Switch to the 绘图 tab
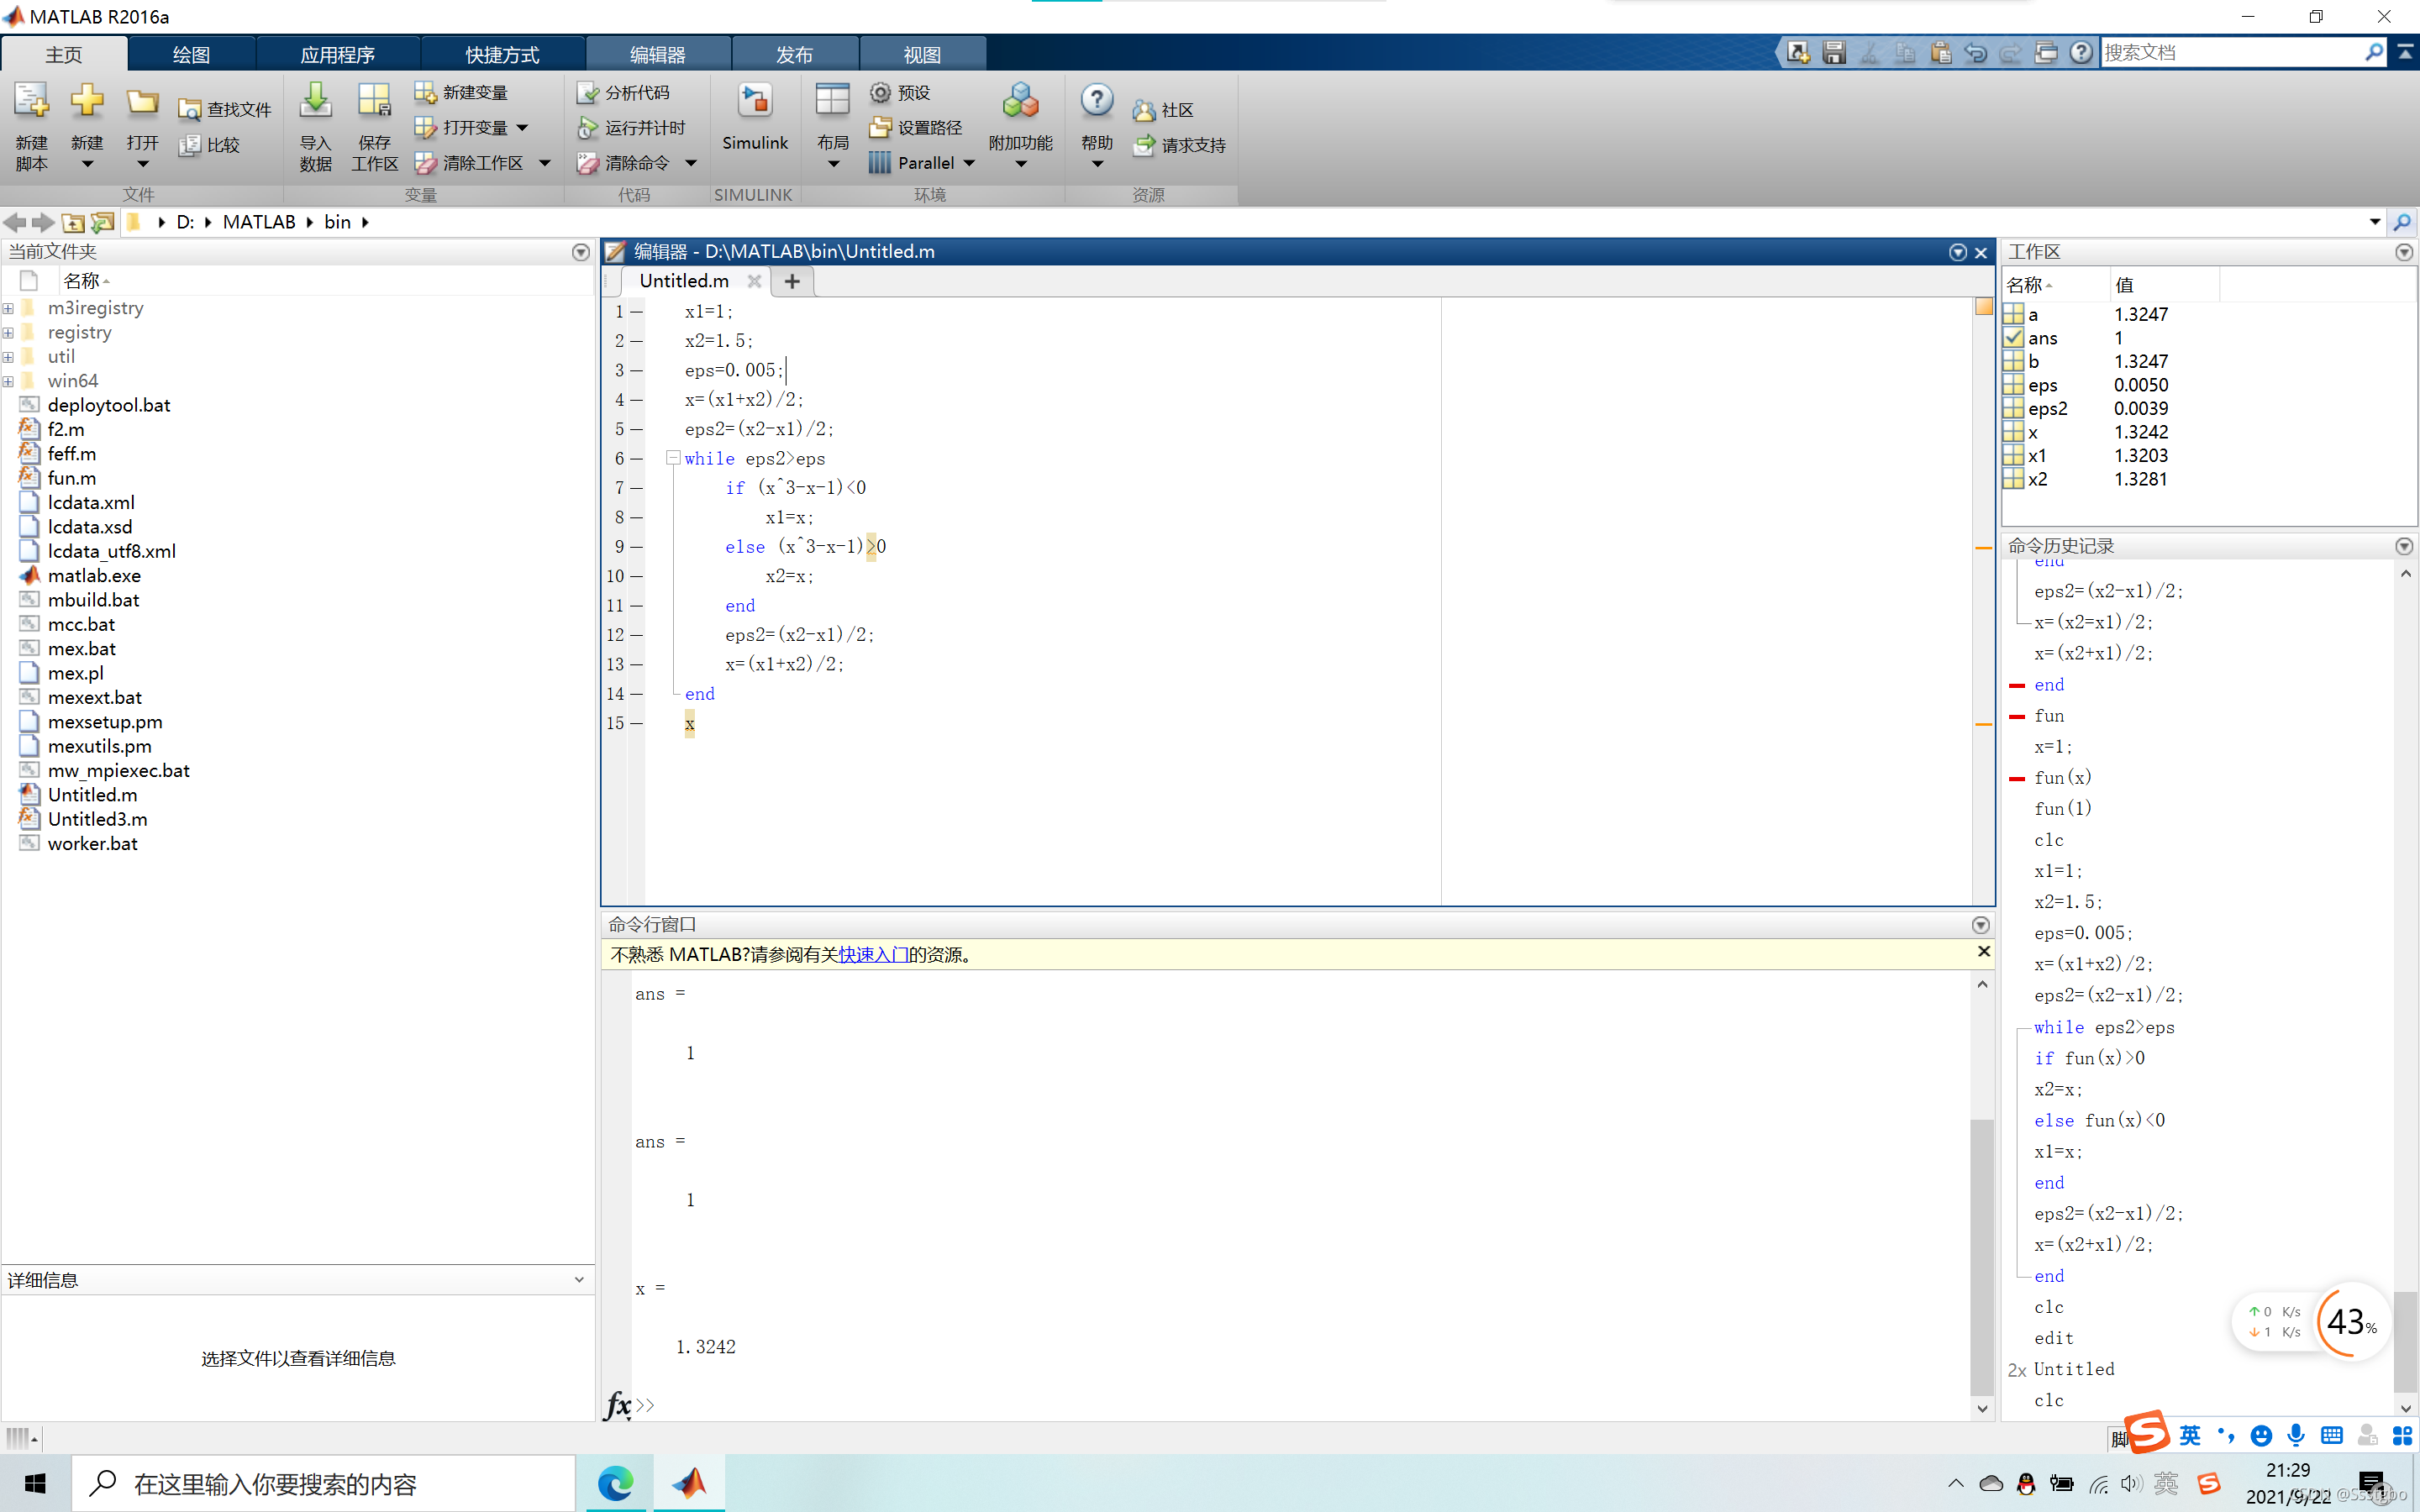This screenshot has height=1512, width=2420. (191, 54)
